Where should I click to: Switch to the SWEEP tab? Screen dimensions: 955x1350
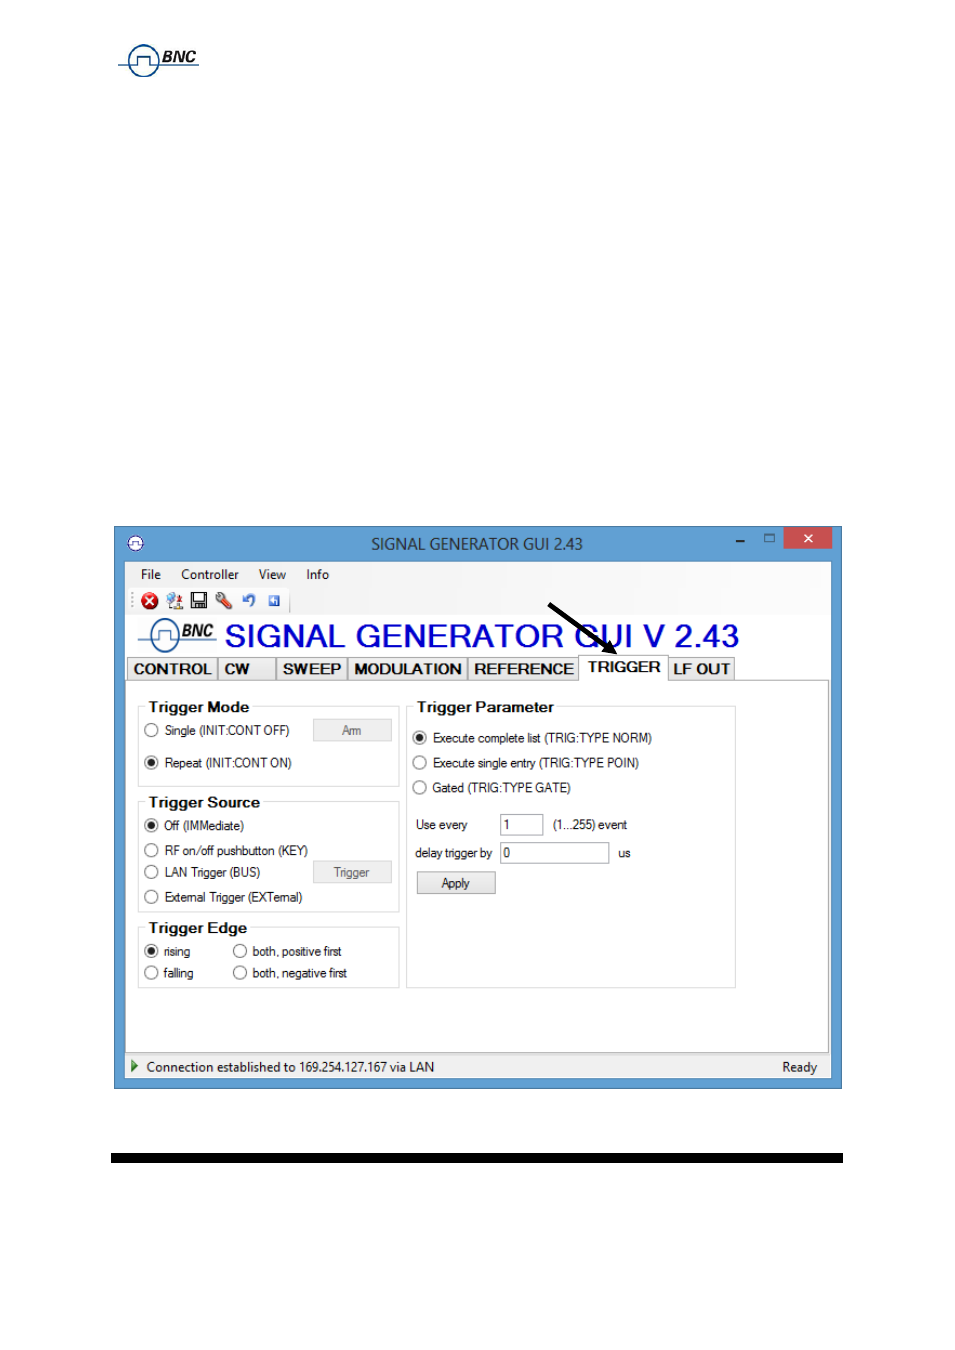pyautogui.click(x=311, y=669)
